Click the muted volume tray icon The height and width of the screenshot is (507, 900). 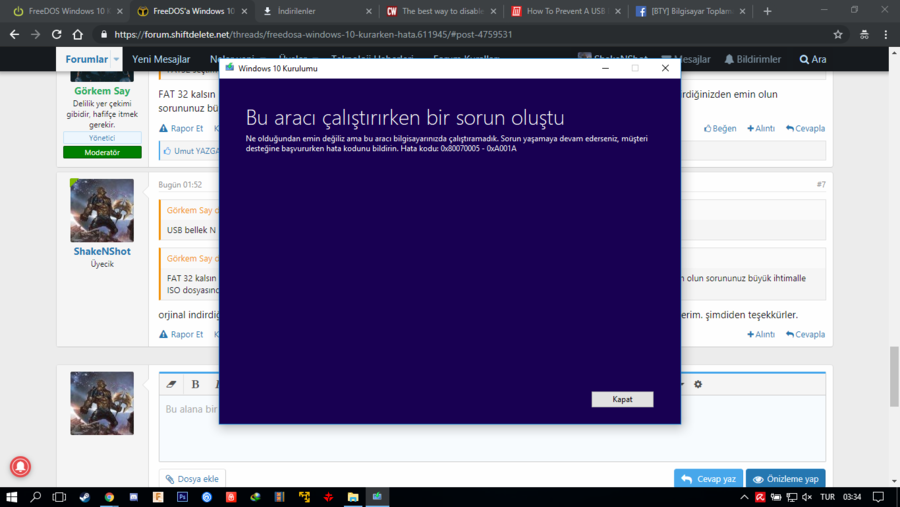807,497
